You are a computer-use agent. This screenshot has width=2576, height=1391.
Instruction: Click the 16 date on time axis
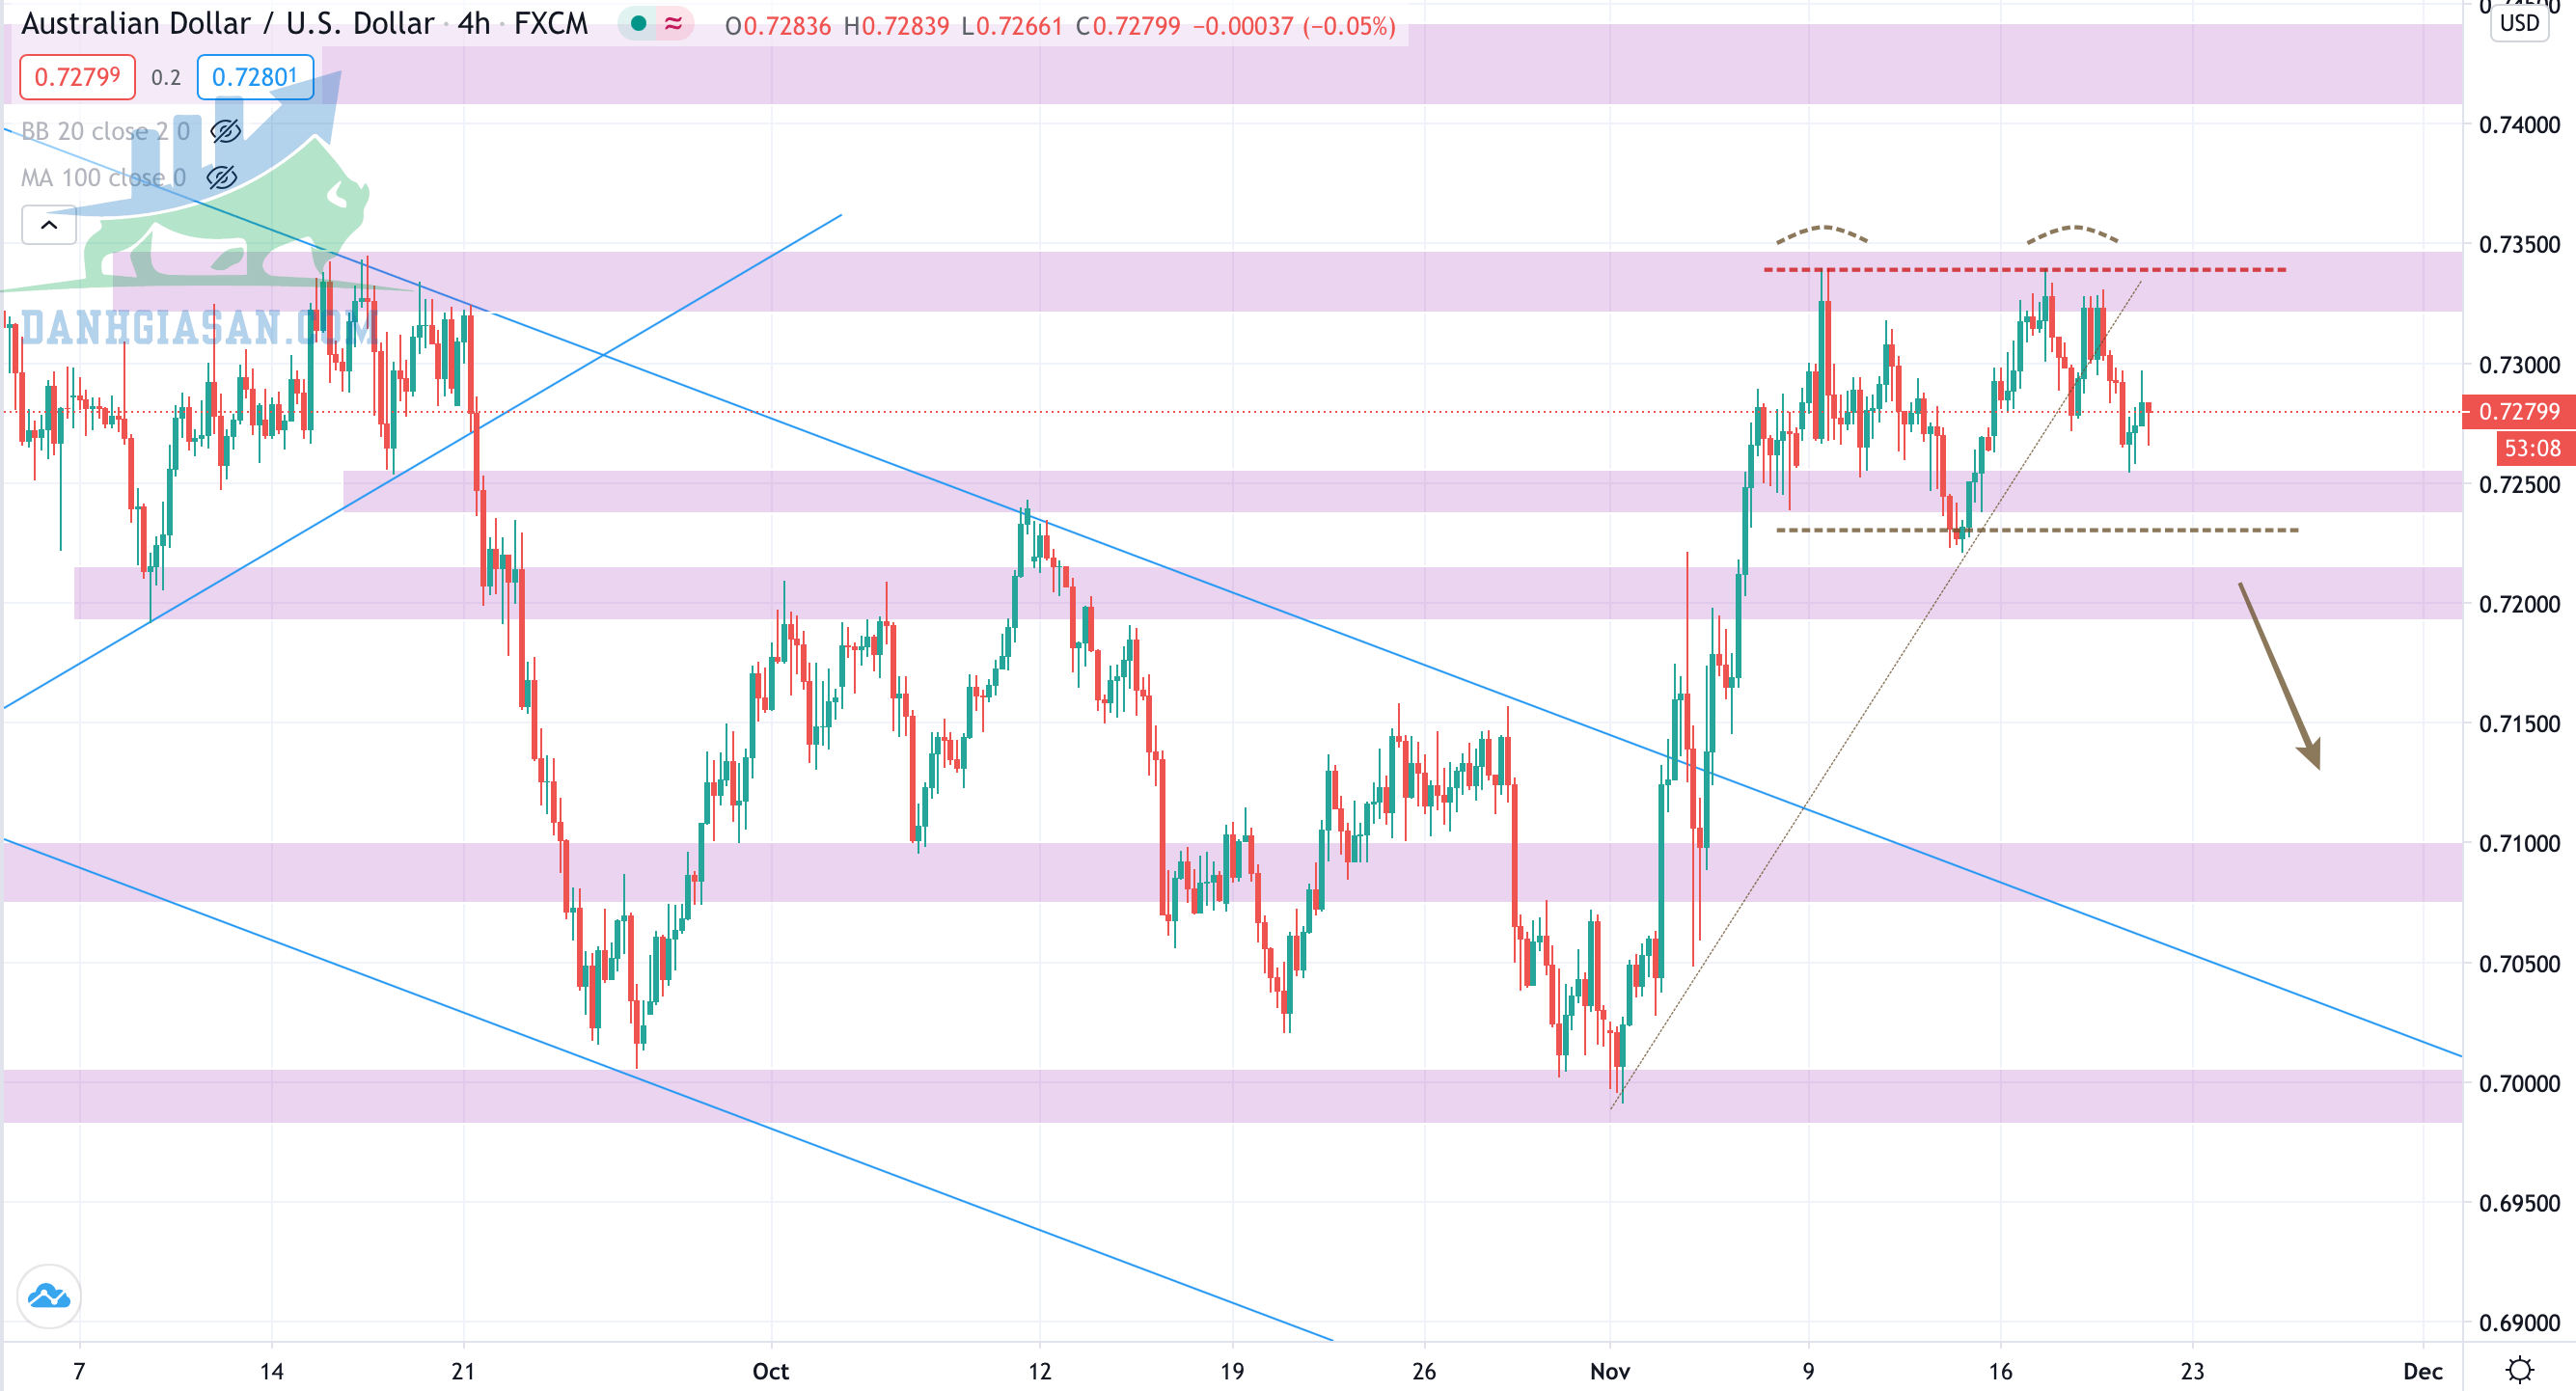pyautogui.click(x=2000, y=1371)
